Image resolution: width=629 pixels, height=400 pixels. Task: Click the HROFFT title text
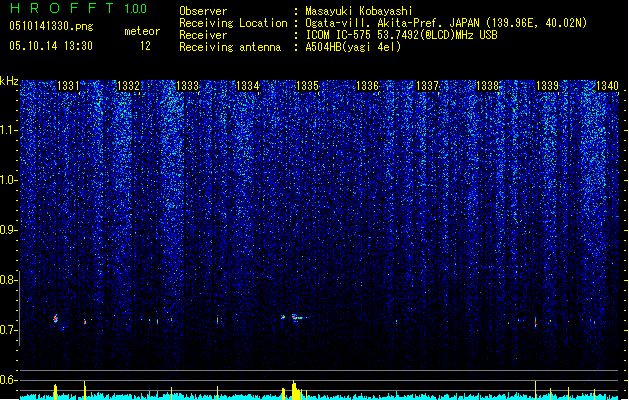[x=62, y=8]
